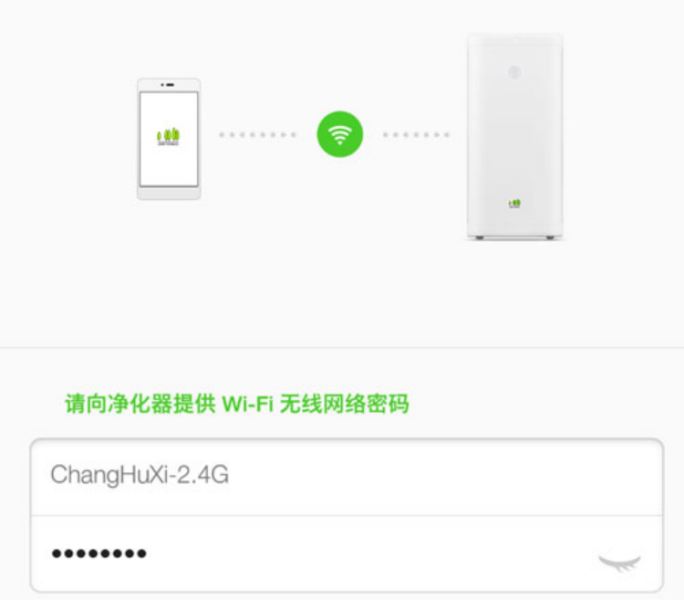Click "无线网络密码" text in the heading
The image size is (684, 600).
(344, 403)
